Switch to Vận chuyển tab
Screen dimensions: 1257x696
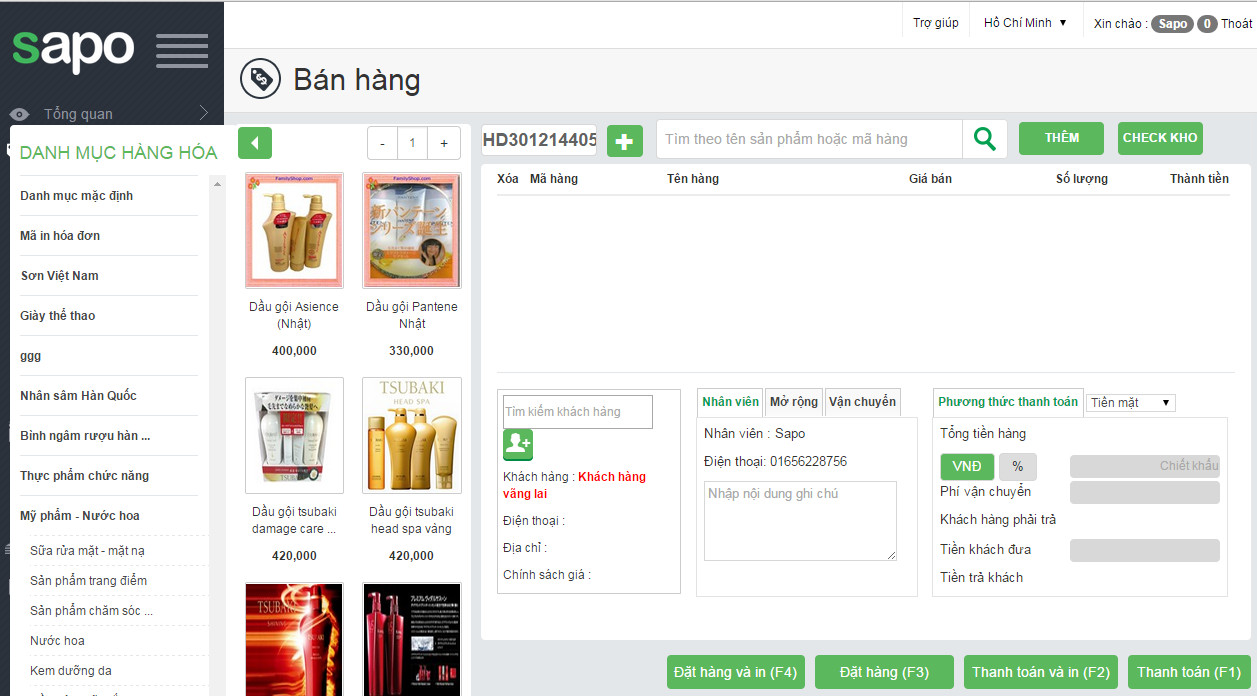pos(862,402)
